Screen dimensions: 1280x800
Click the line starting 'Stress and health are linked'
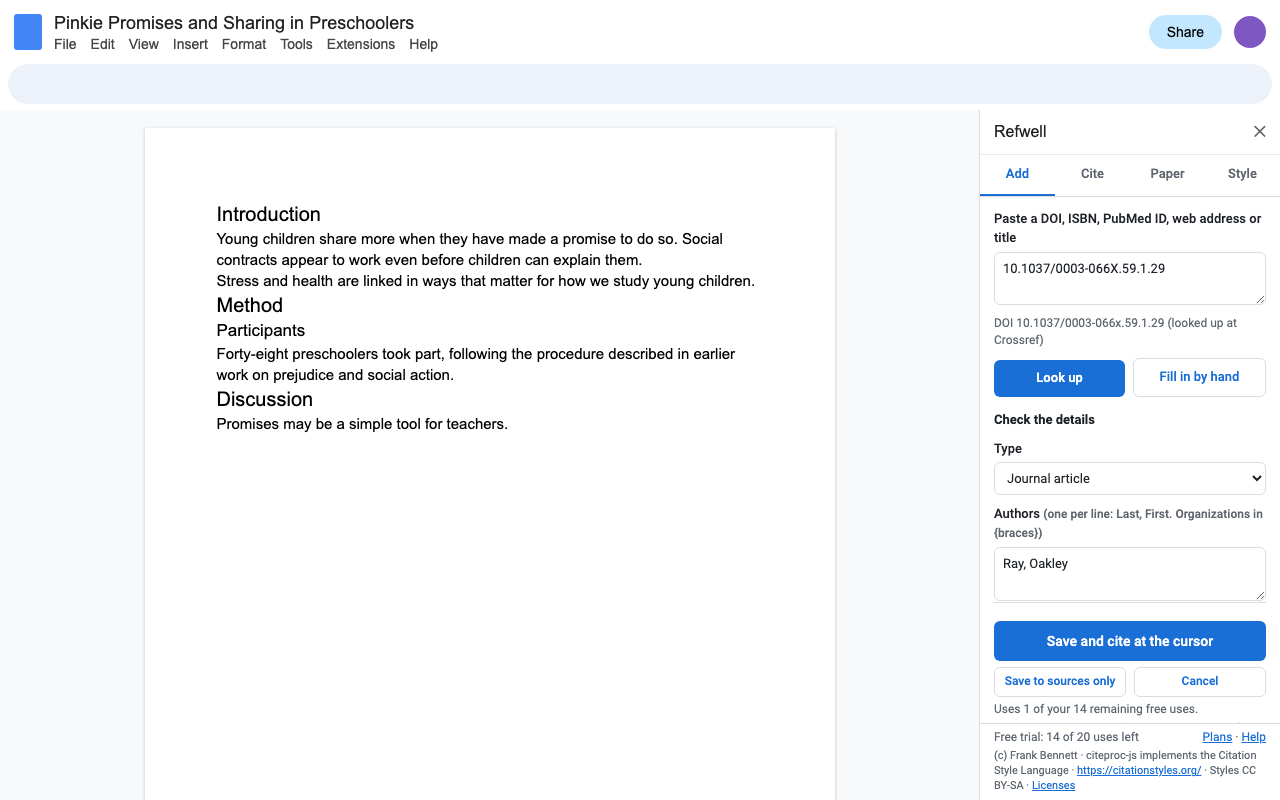486,281
